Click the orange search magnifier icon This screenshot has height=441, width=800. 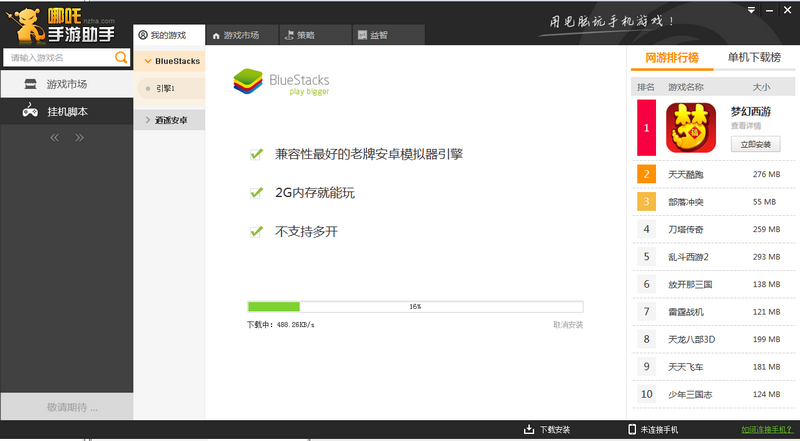[x=122, y=58]
